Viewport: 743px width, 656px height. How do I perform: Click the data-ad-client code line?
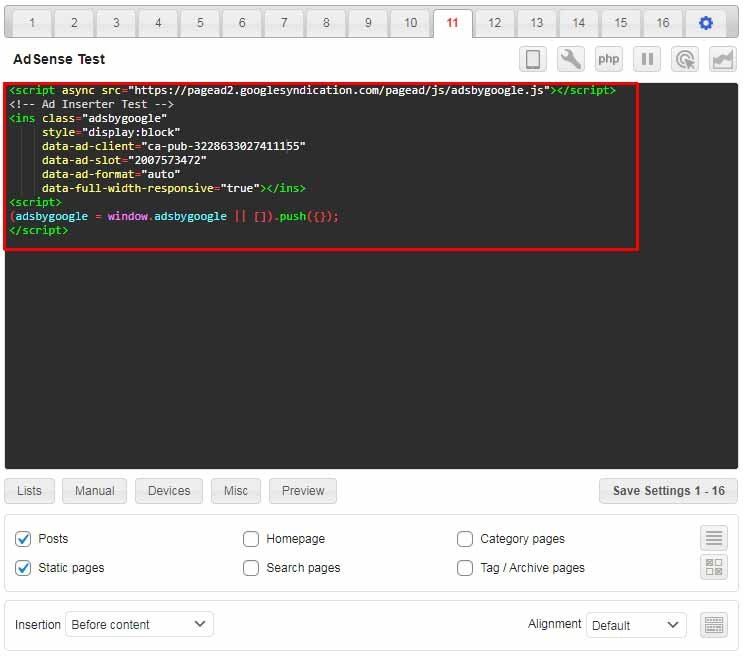pyautogui.click(x=173, y=146)
